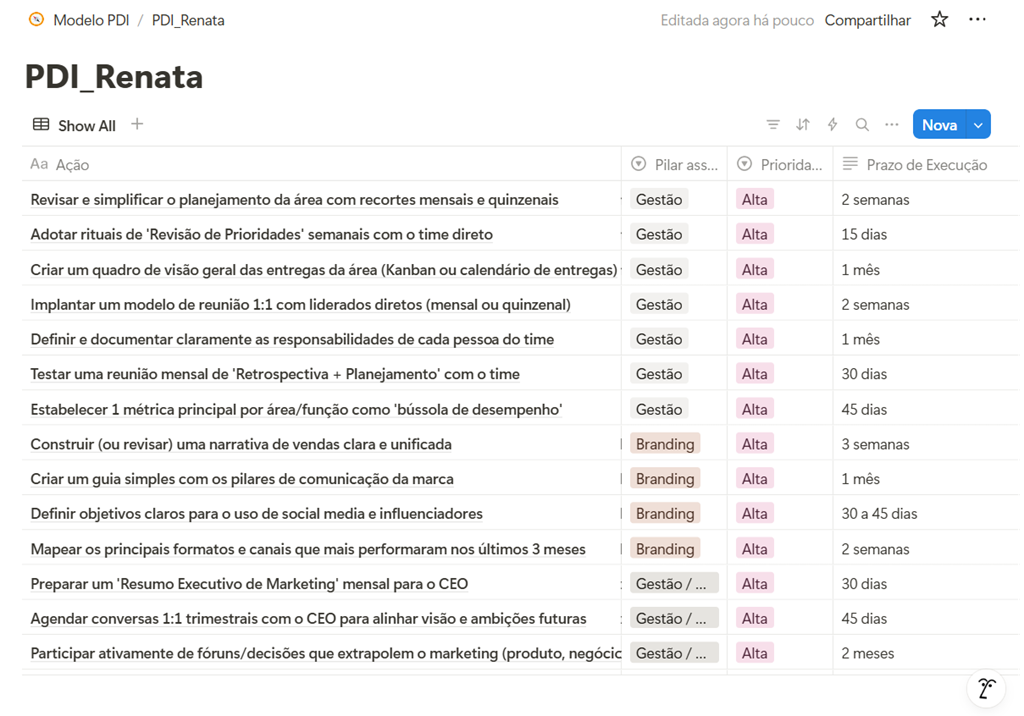Click the Aa title property icon
The image size is (1024, 716).
[x=39, y=164]
